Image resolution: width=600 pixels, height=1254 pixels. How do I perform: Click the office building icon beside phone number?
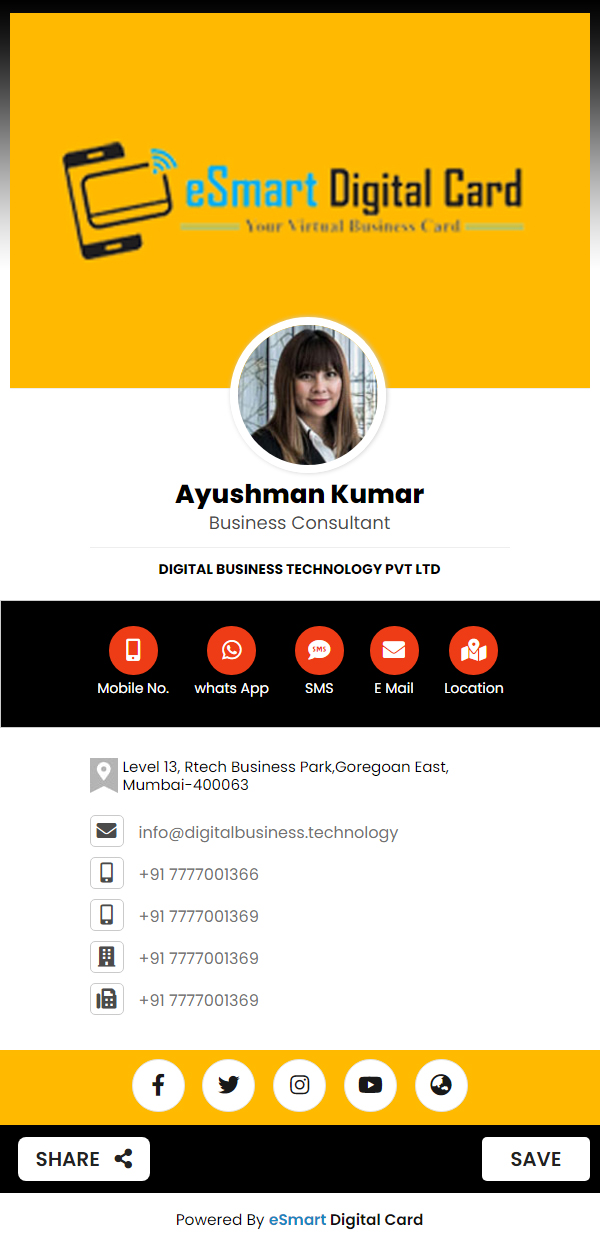pos(107,957)
